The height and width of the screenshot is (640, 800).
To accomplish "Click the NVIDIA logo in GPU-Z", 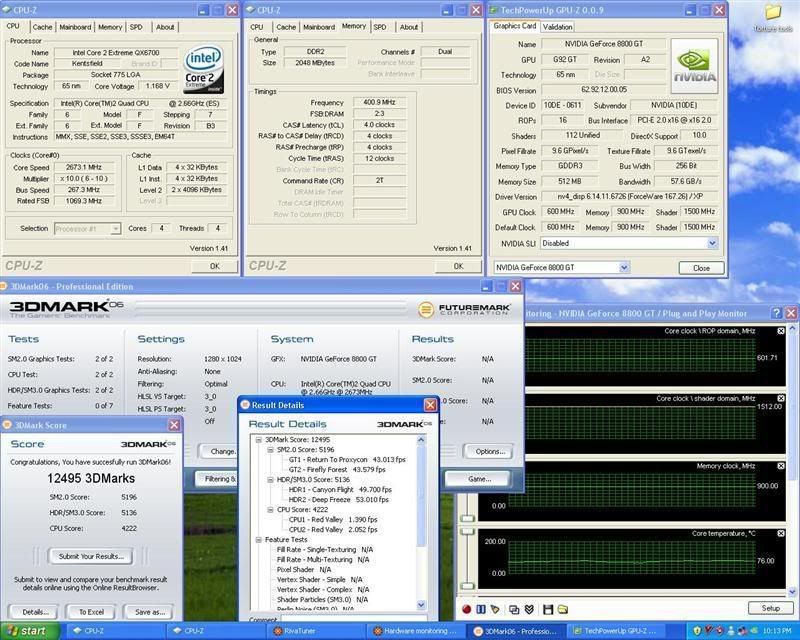I will [x=693, y=64].
